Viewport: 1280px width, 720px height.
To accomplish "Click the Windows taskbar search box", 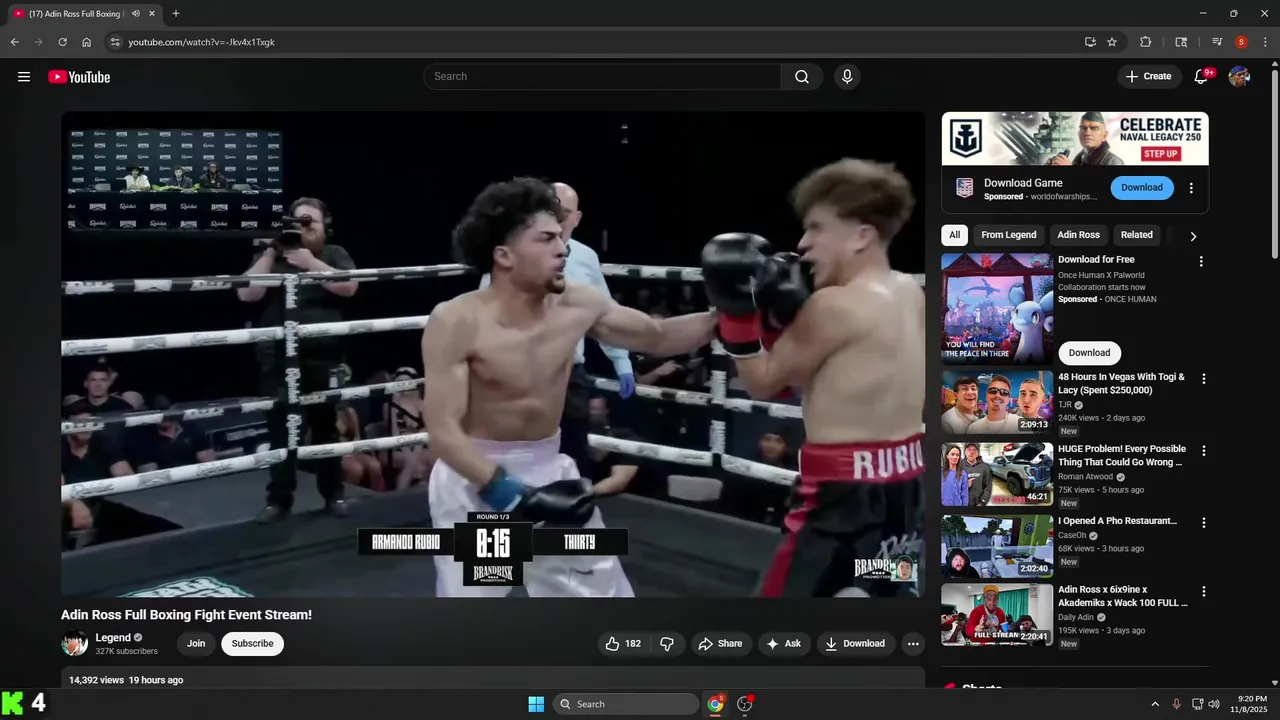I will tap(625, 704).
